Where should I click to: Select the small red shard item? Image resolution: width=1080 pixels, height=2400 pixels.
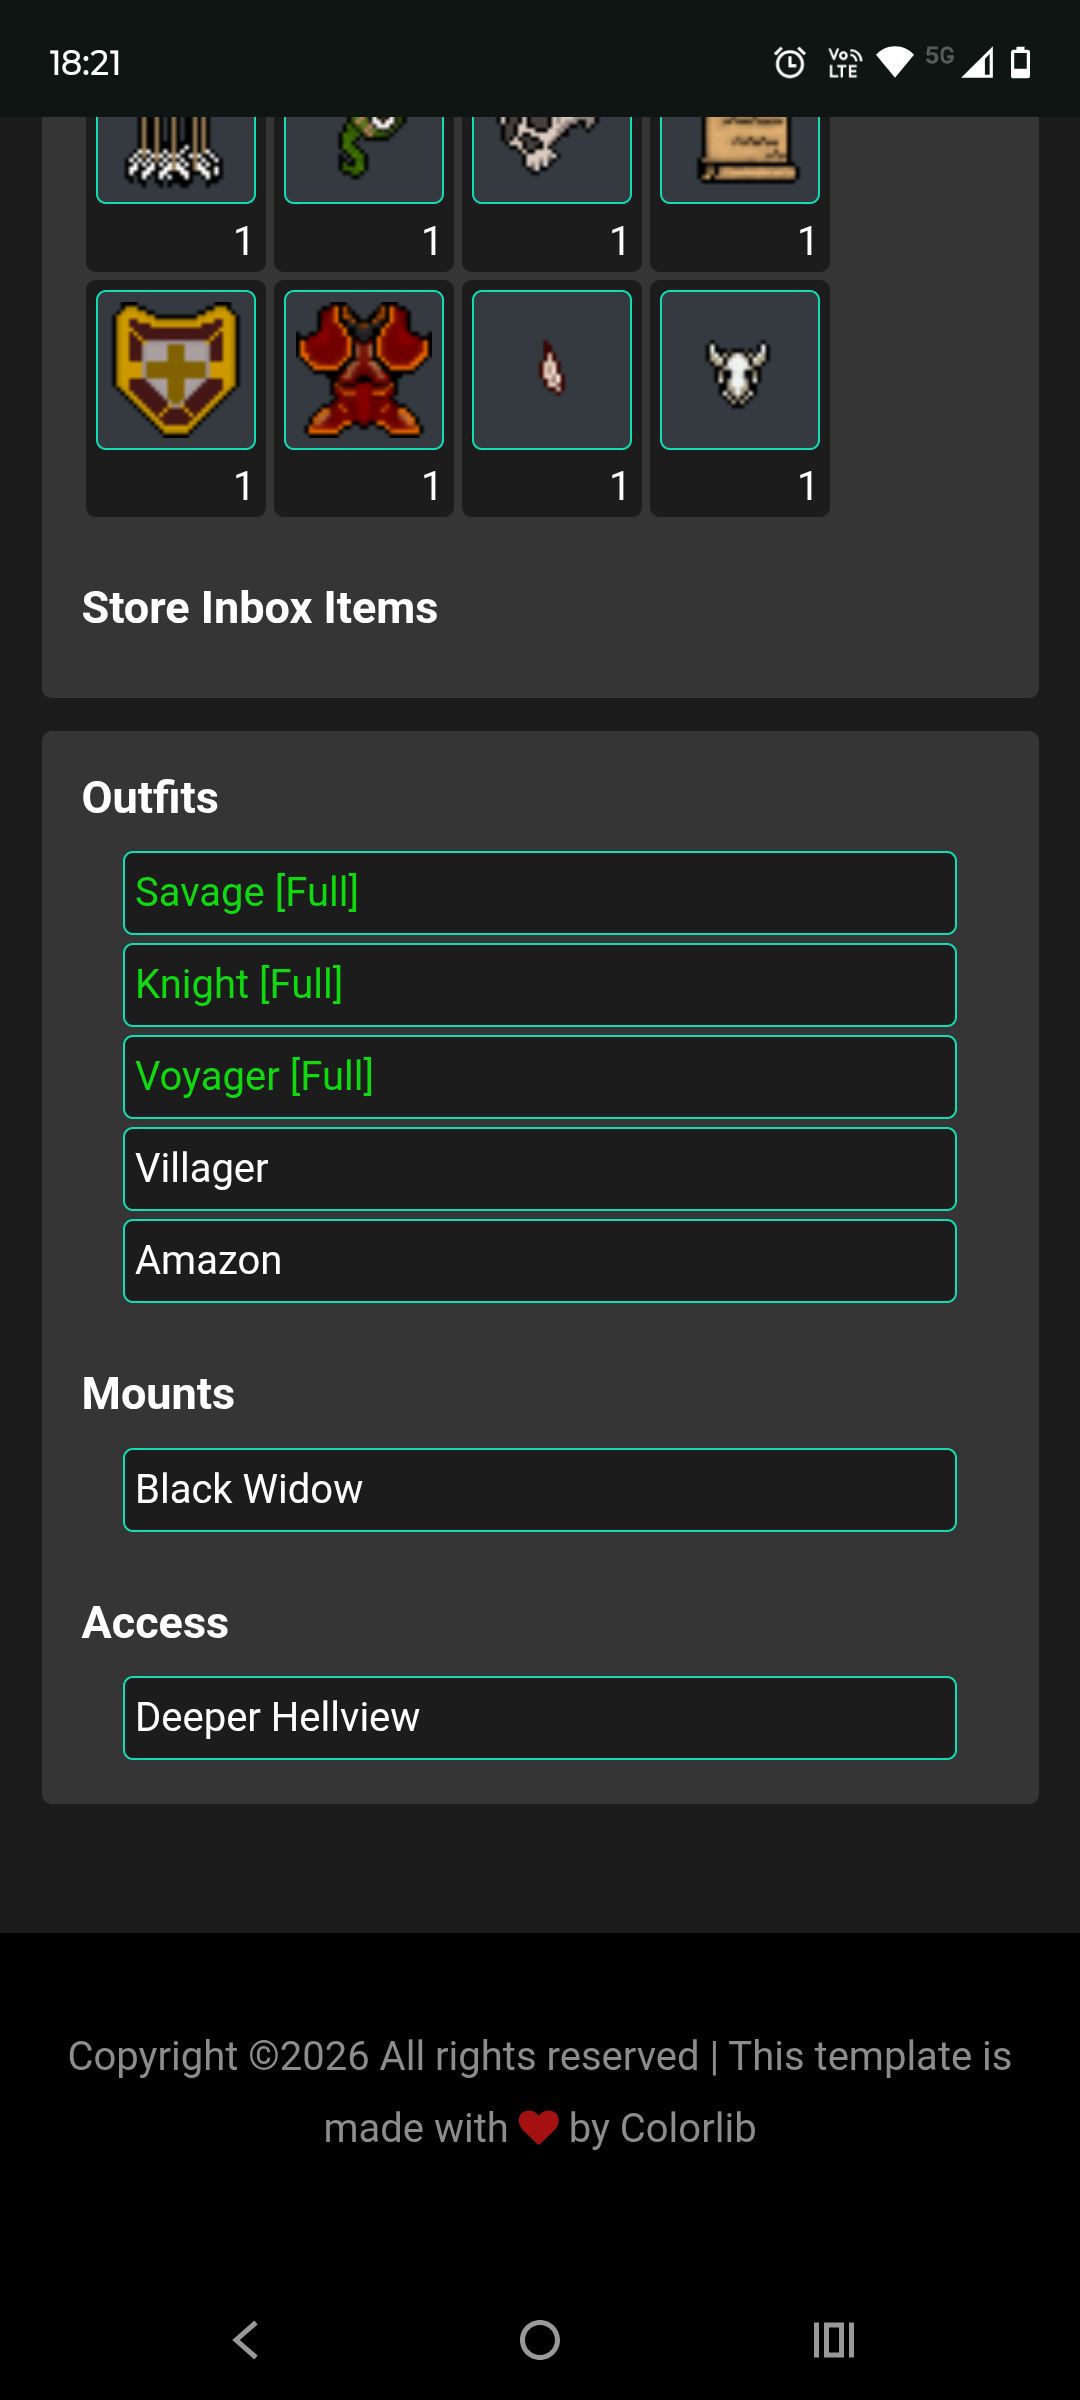coord(552,370)
